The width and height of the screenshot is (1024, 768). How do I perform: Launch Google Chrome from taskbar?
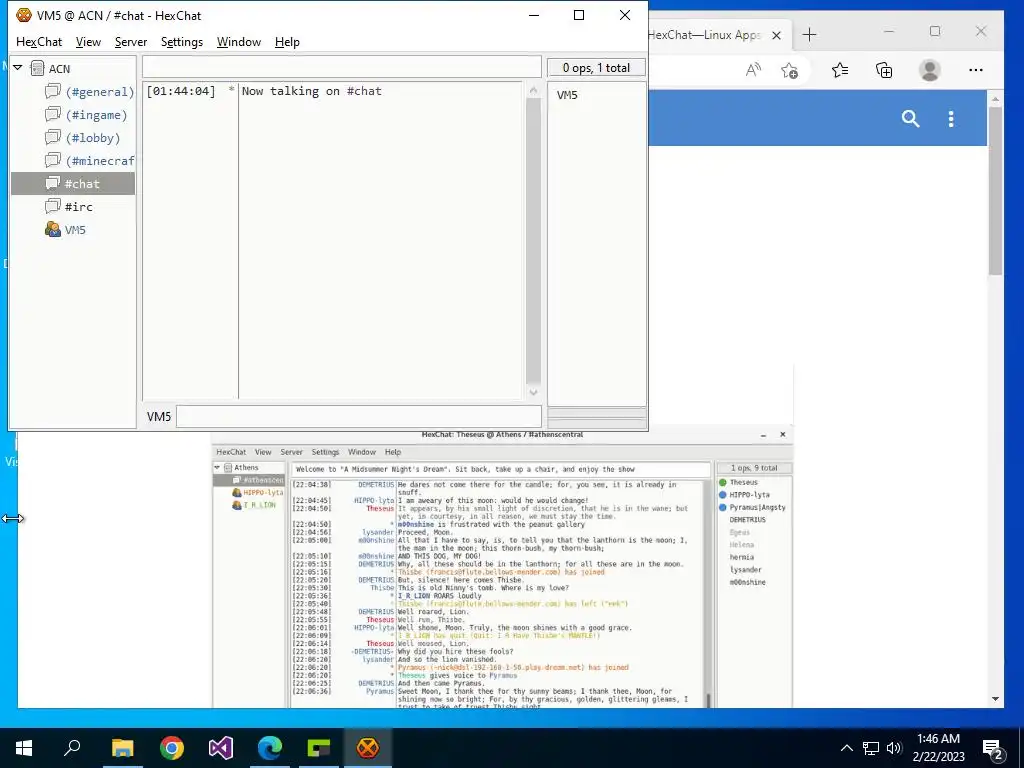(172, 747)
